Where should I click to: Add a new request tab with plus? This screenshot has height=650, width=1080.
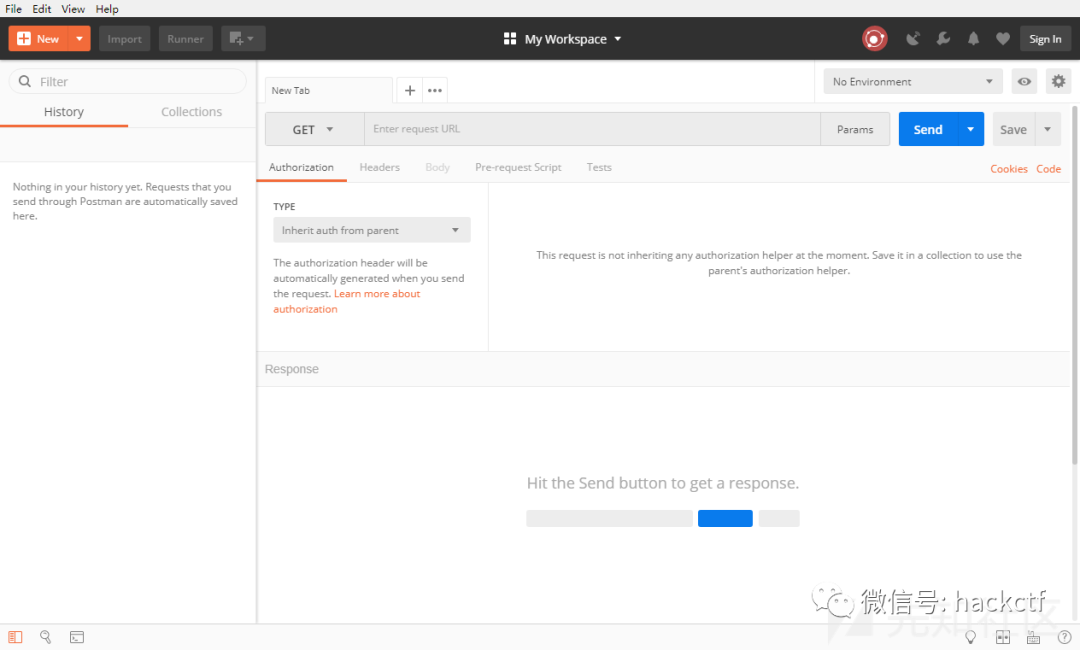[409, 90]
